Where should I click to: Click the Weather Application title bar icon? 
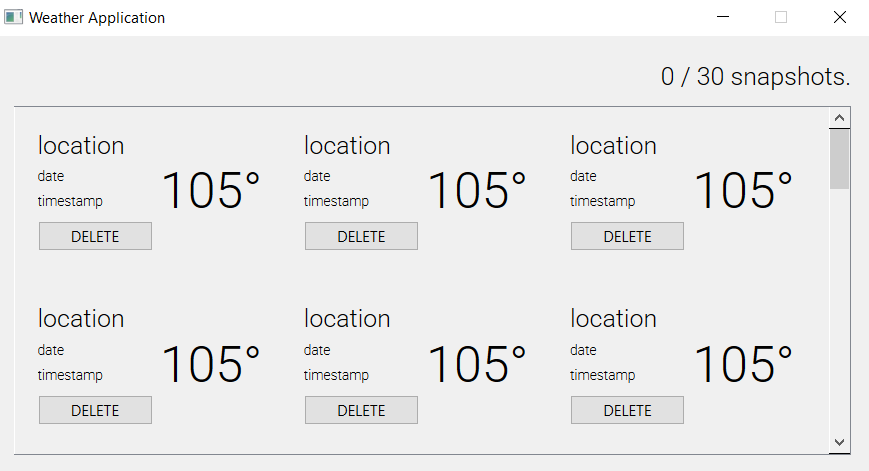[x=14, y=17]
